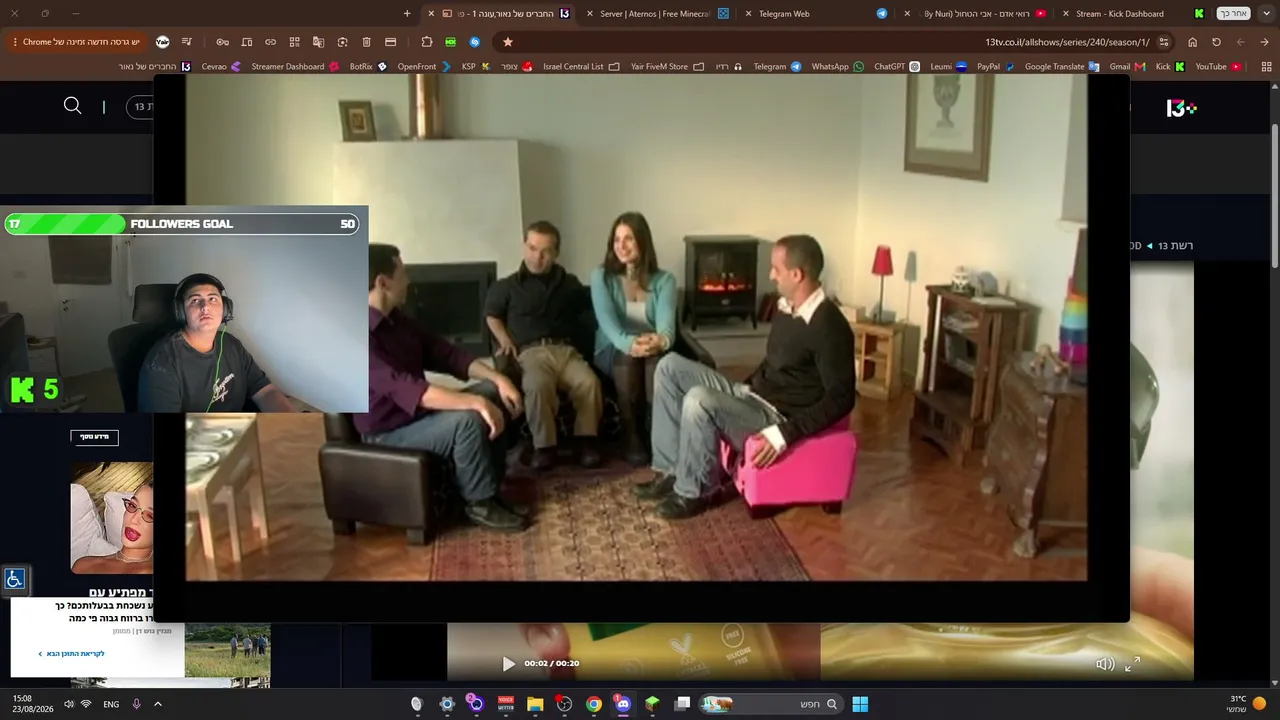This screenshot has width=1280, height=720.
Task: Open the Google Translate bookmark
Action: 1062,67
